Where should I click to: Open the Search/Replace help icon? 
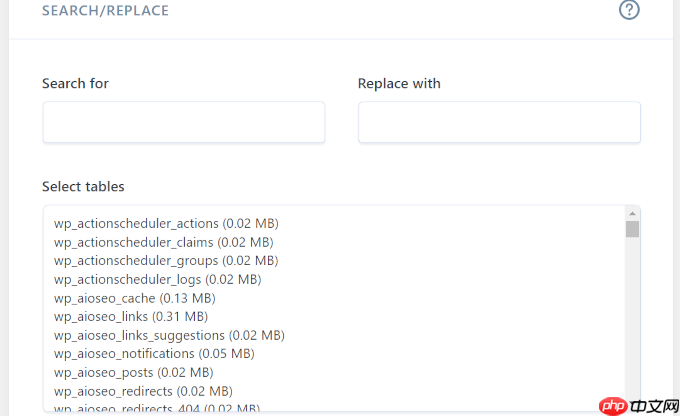point(629,10)
